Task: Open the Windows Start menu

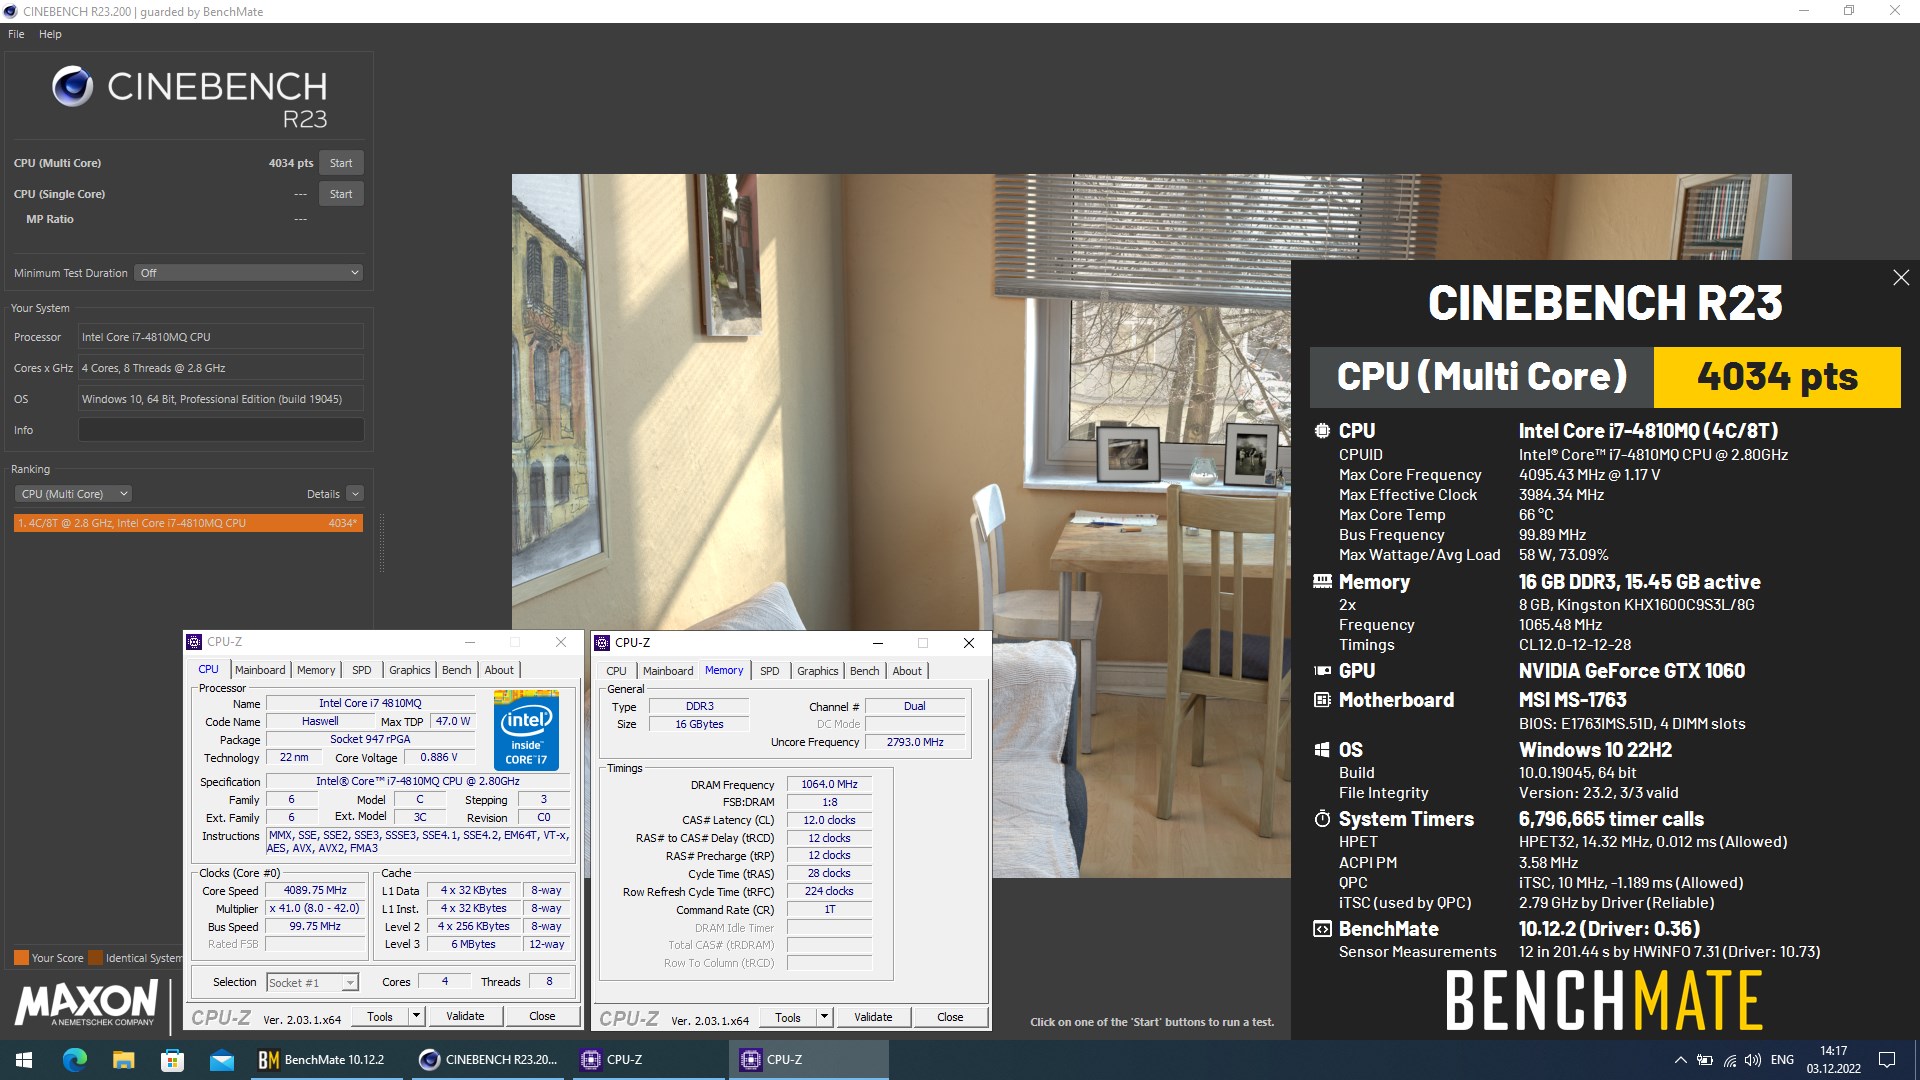Action: (24, 1060)
